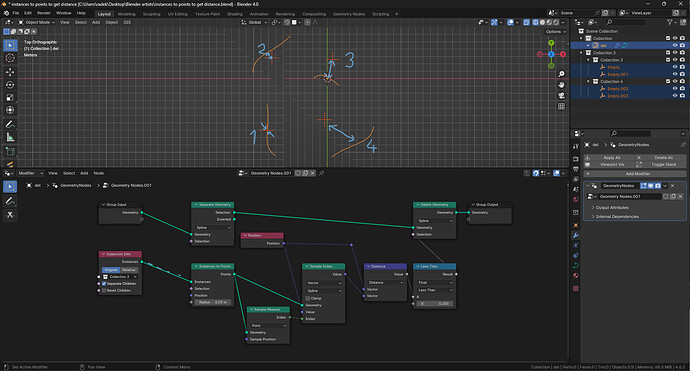The height and width of the screenshot is (371, 690).
Task: Disable render camera icon for Empty.002
Action: [682, 89]
